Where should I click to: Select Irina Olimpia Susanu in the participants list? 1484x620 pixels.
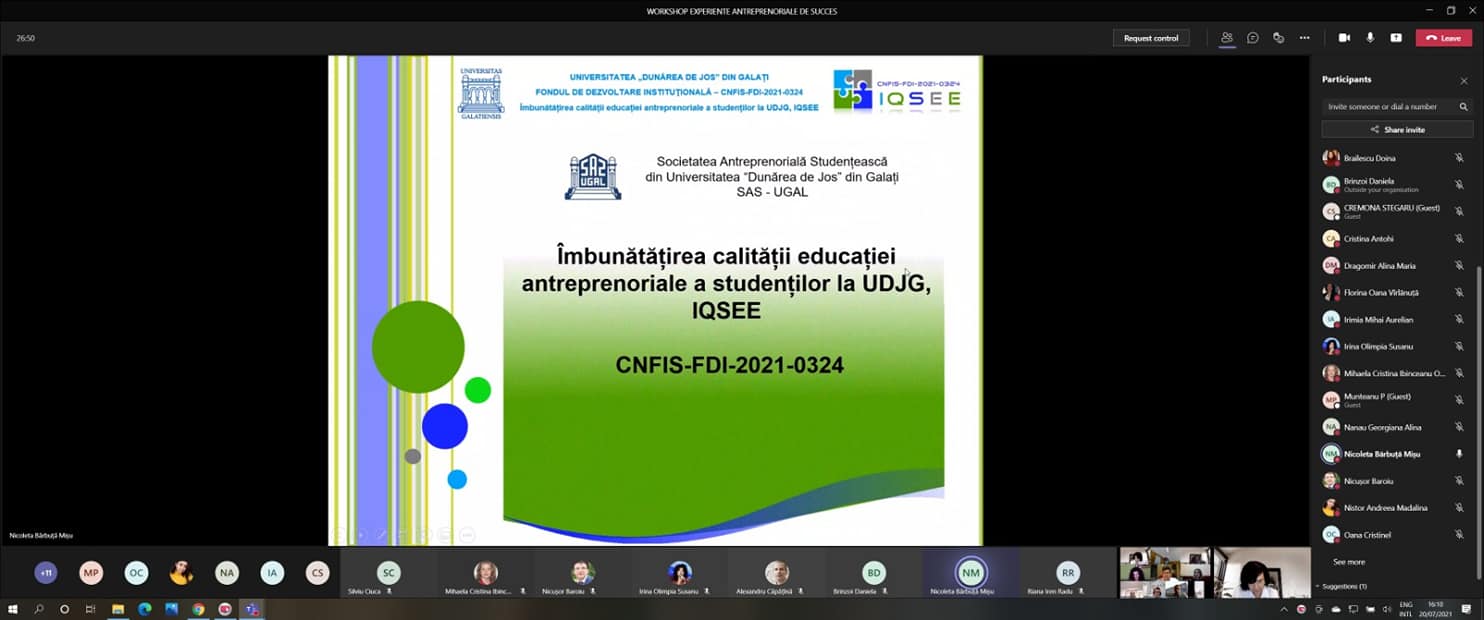click(x=1396, y=347)
